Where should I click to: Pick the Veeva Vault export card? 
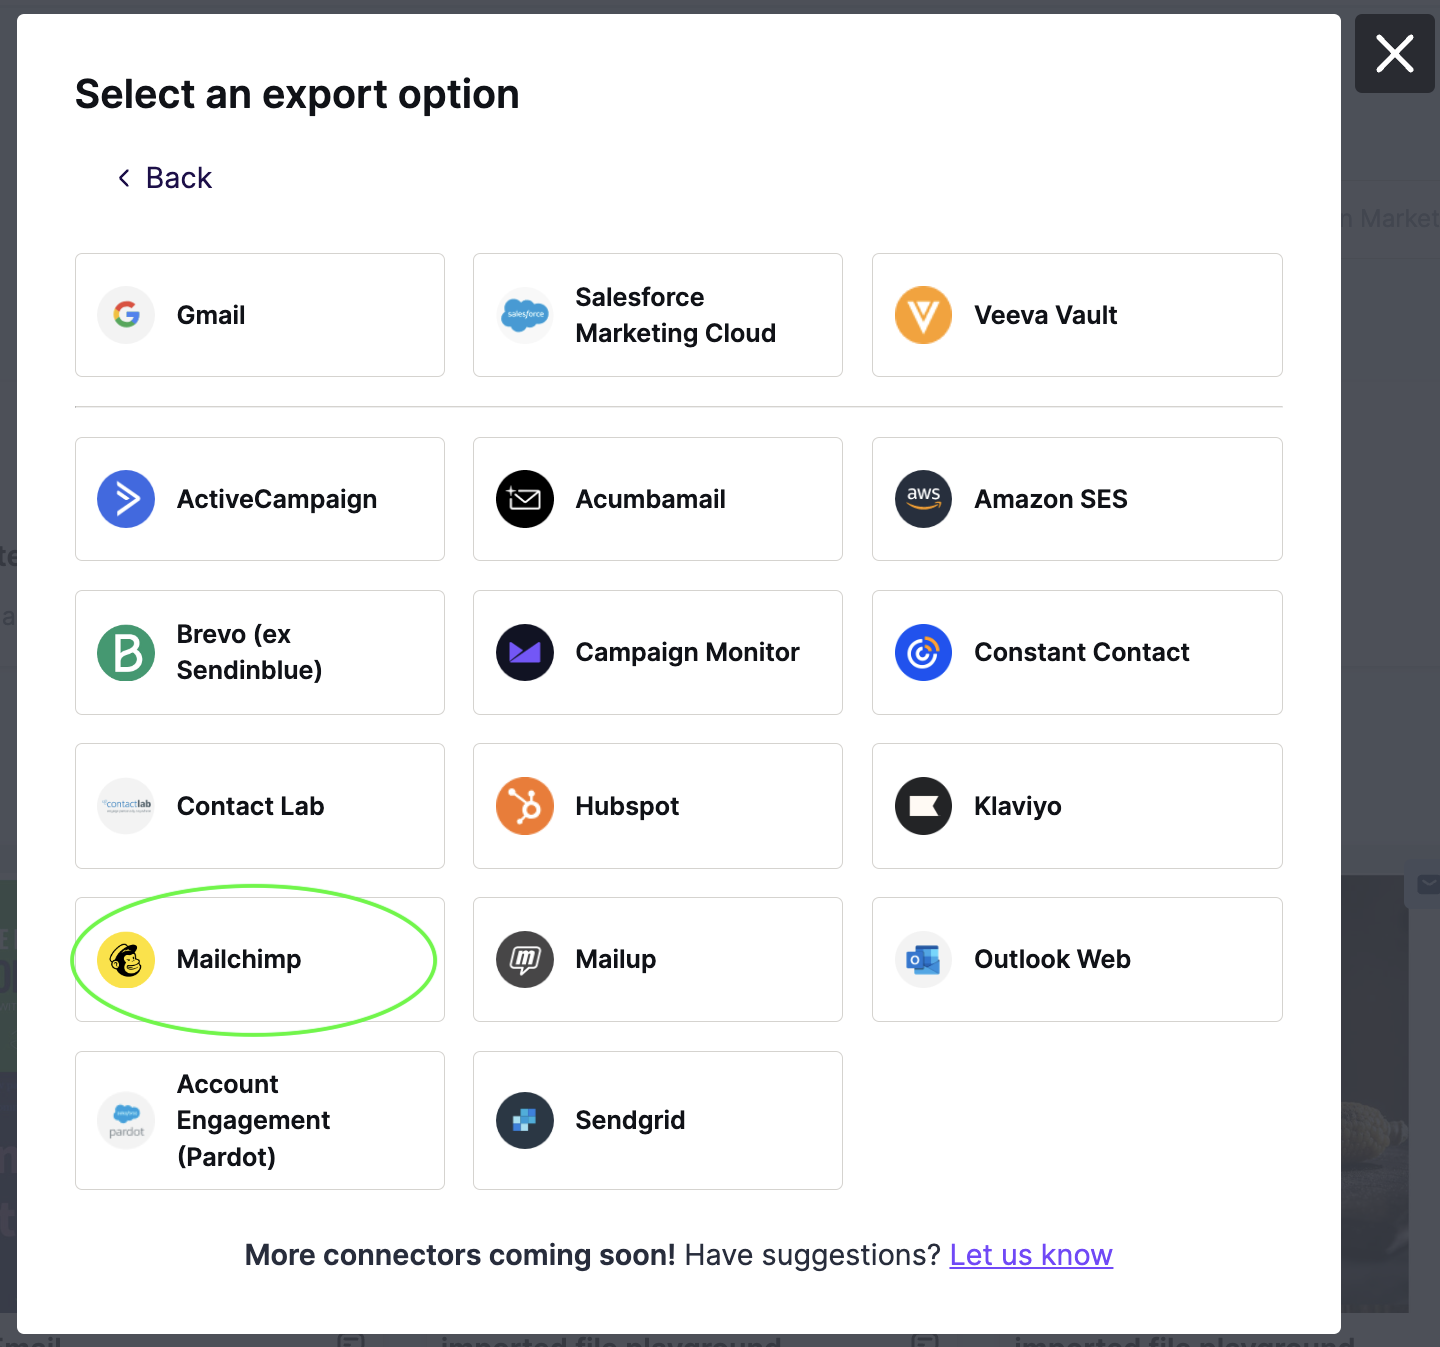(x=1077, y=315)
